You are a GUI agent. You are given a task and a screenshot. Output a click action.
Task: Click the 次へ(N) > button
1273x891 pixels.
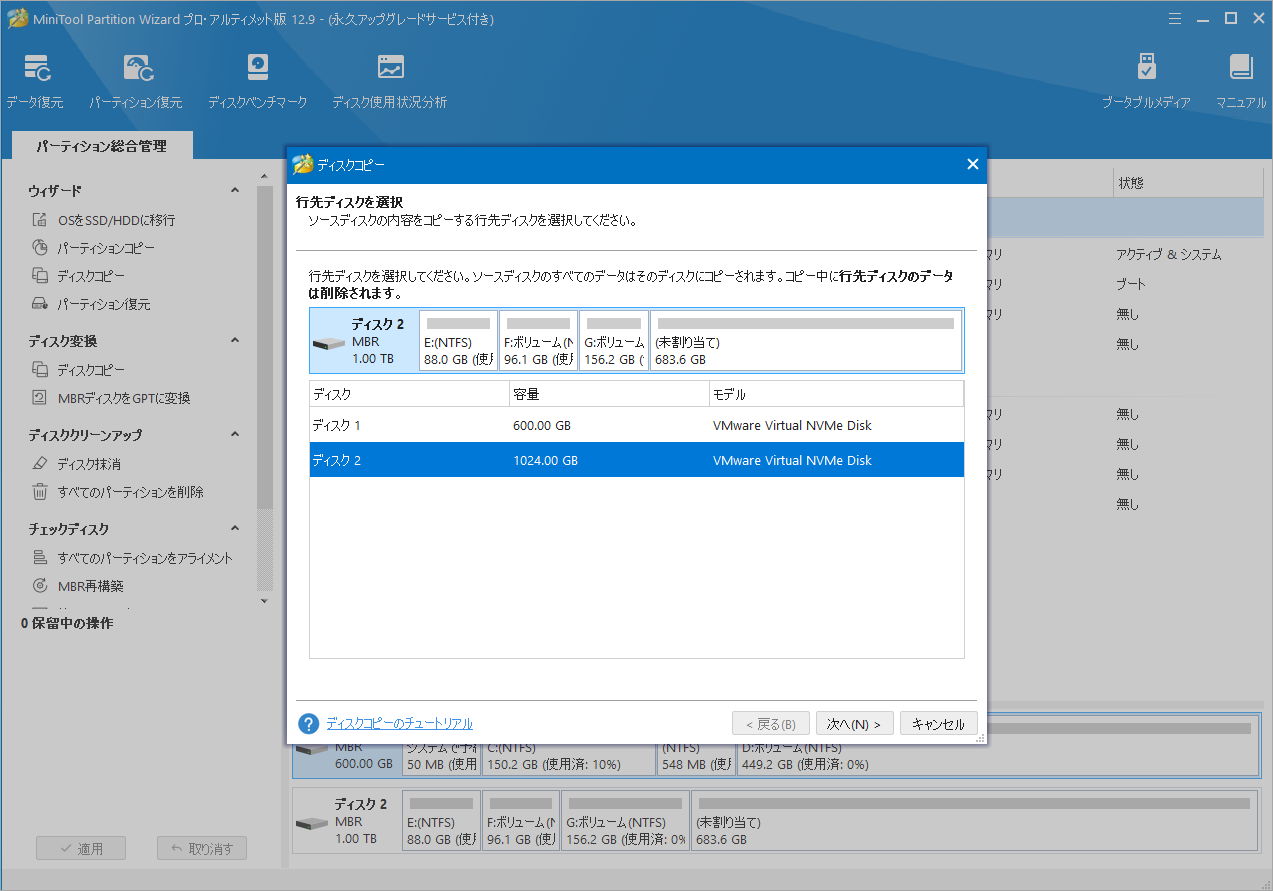click(854, 724)
